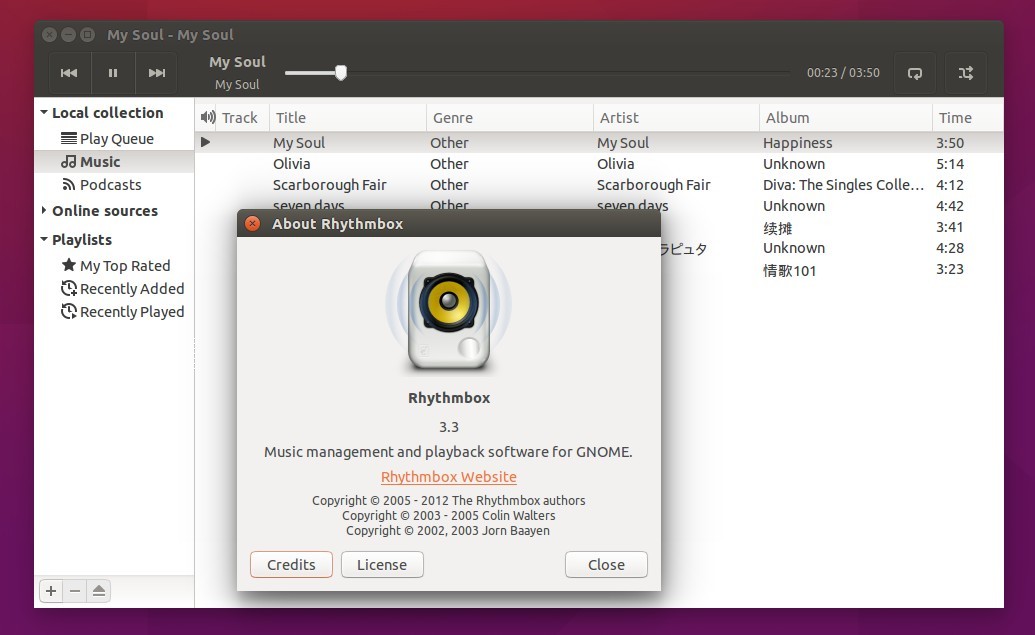Click the Music notes icon in the sidebar

[69, 162]
